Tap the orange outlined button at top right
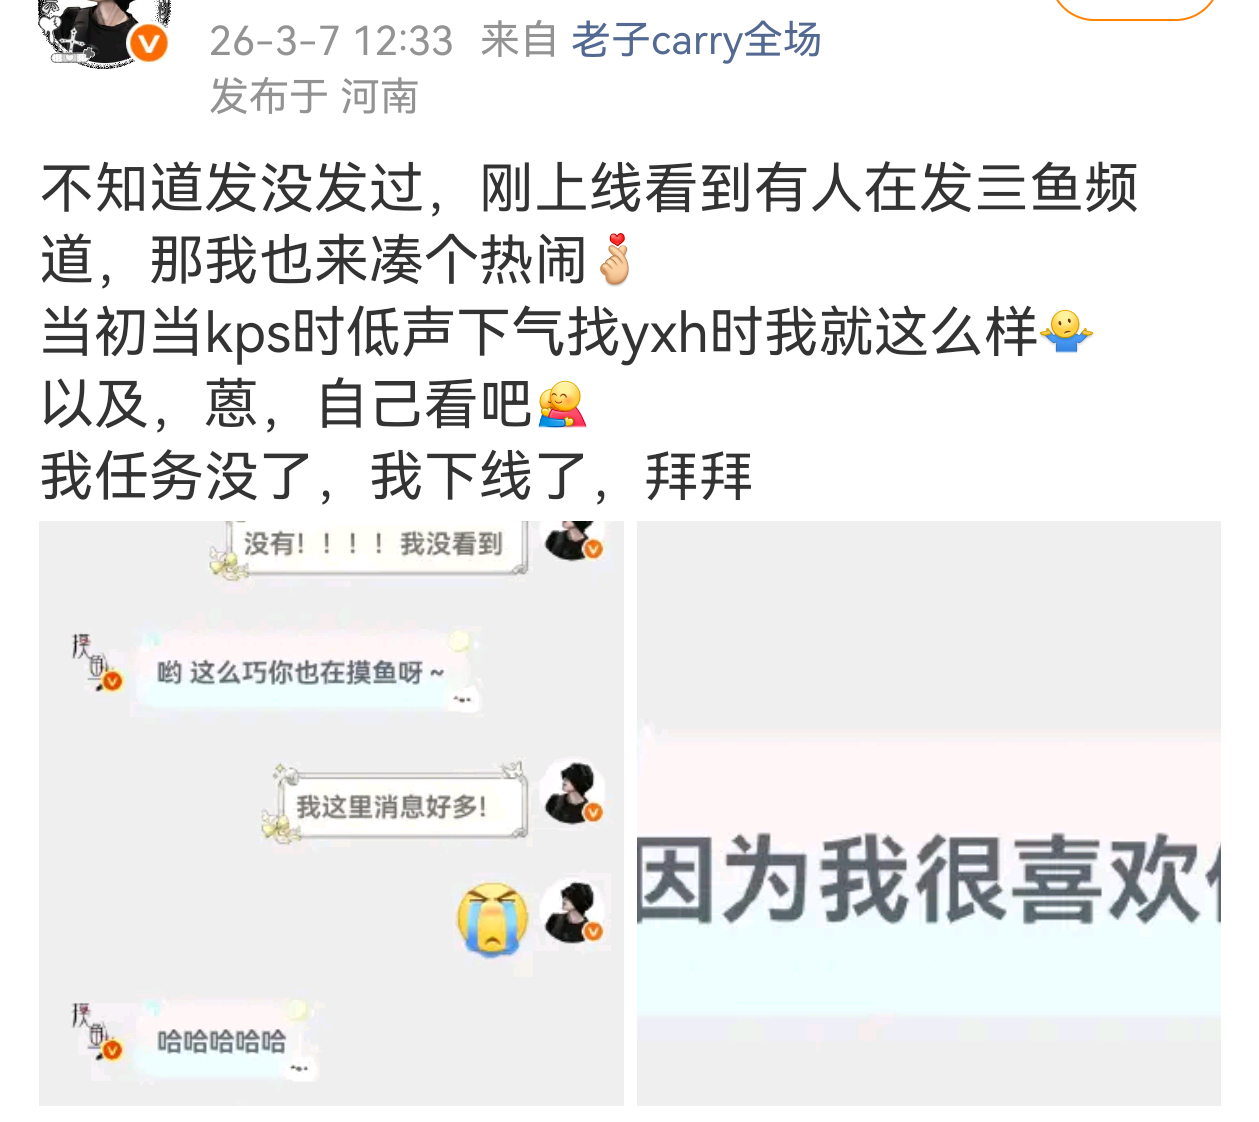The image size is (1259, 1122). point(1135,8)
